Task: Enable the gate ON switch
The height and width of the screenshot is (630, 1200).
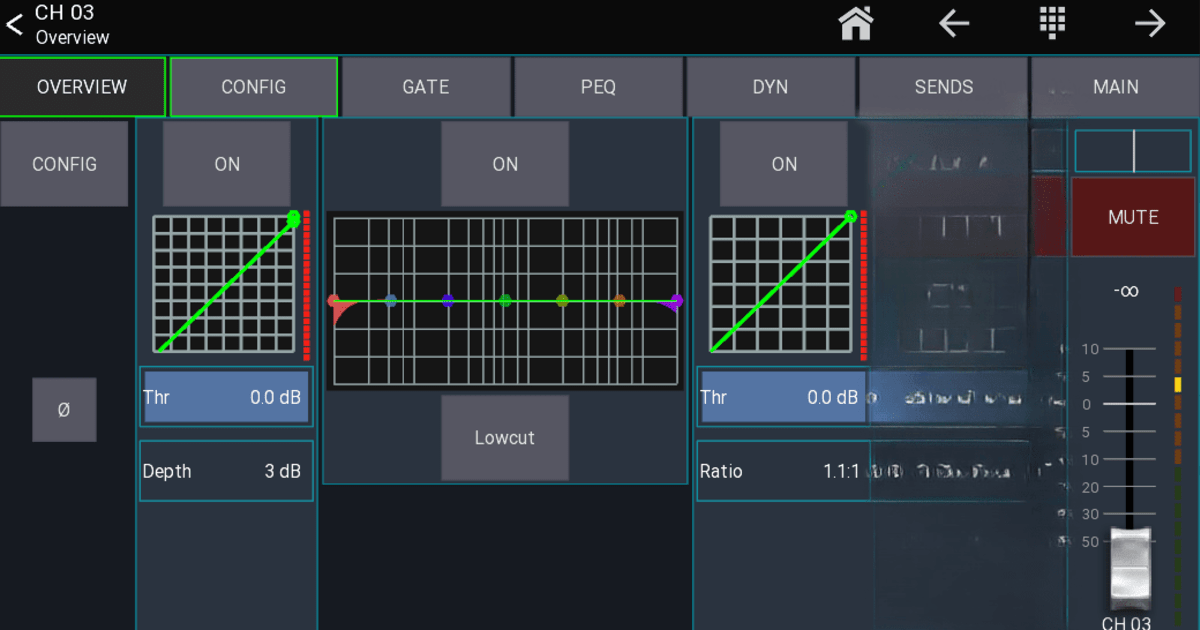Action: pos(226,163)
